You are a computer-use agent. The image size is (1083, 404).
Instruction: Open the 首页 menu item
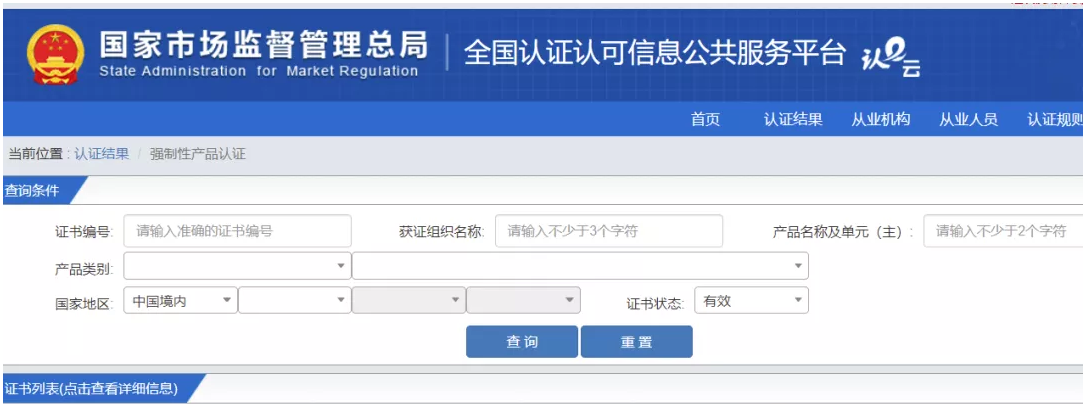coord(705,119)
